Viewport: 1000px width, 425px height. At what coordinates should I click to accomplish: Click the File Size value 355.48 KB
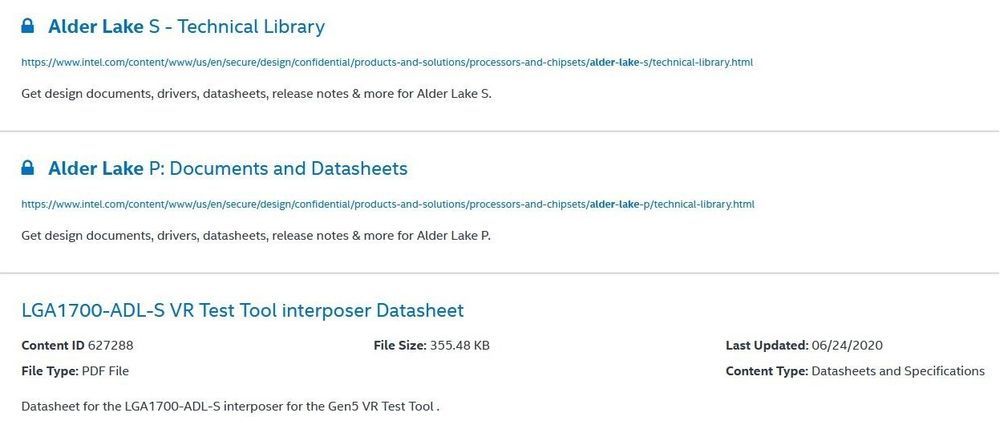coord(460,345)
